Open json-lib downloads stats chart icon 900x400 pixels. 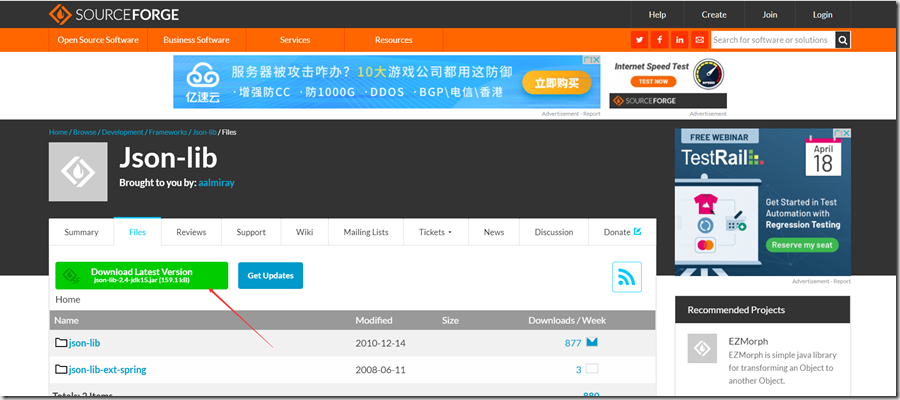point(592,342)
